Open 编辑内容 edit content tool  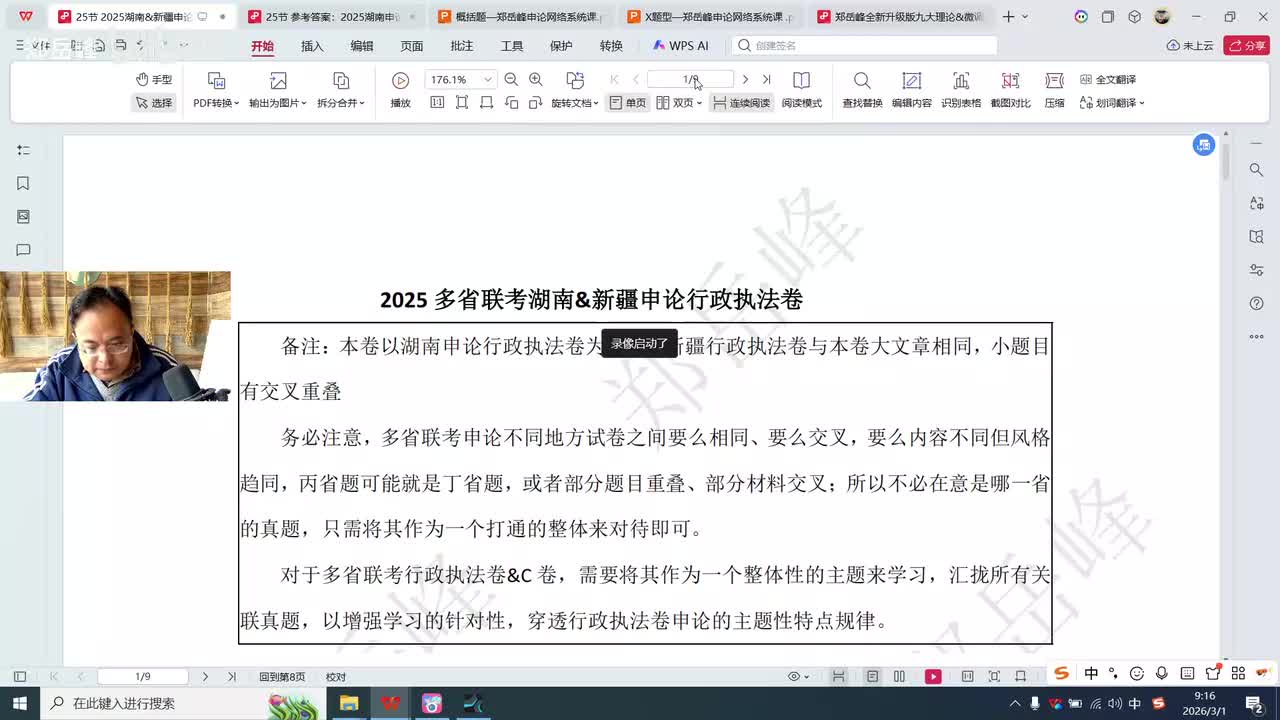coord(911,90)
